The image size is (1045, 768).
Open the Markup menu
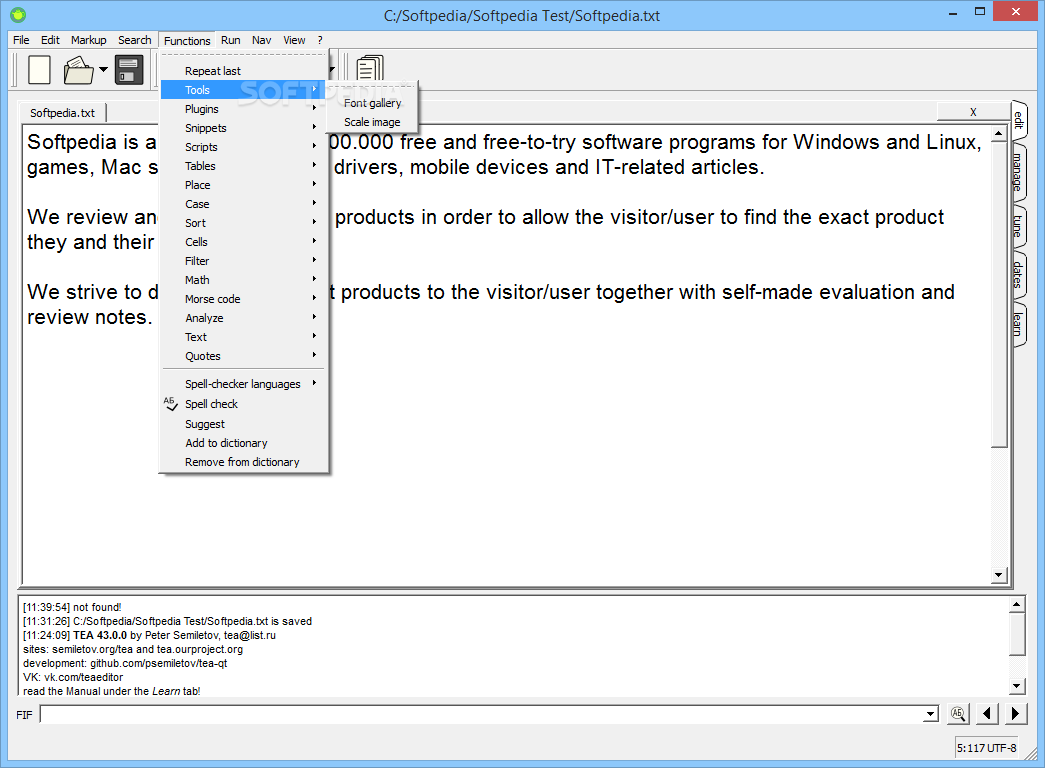pyautogui.click(x=89, y=40)
